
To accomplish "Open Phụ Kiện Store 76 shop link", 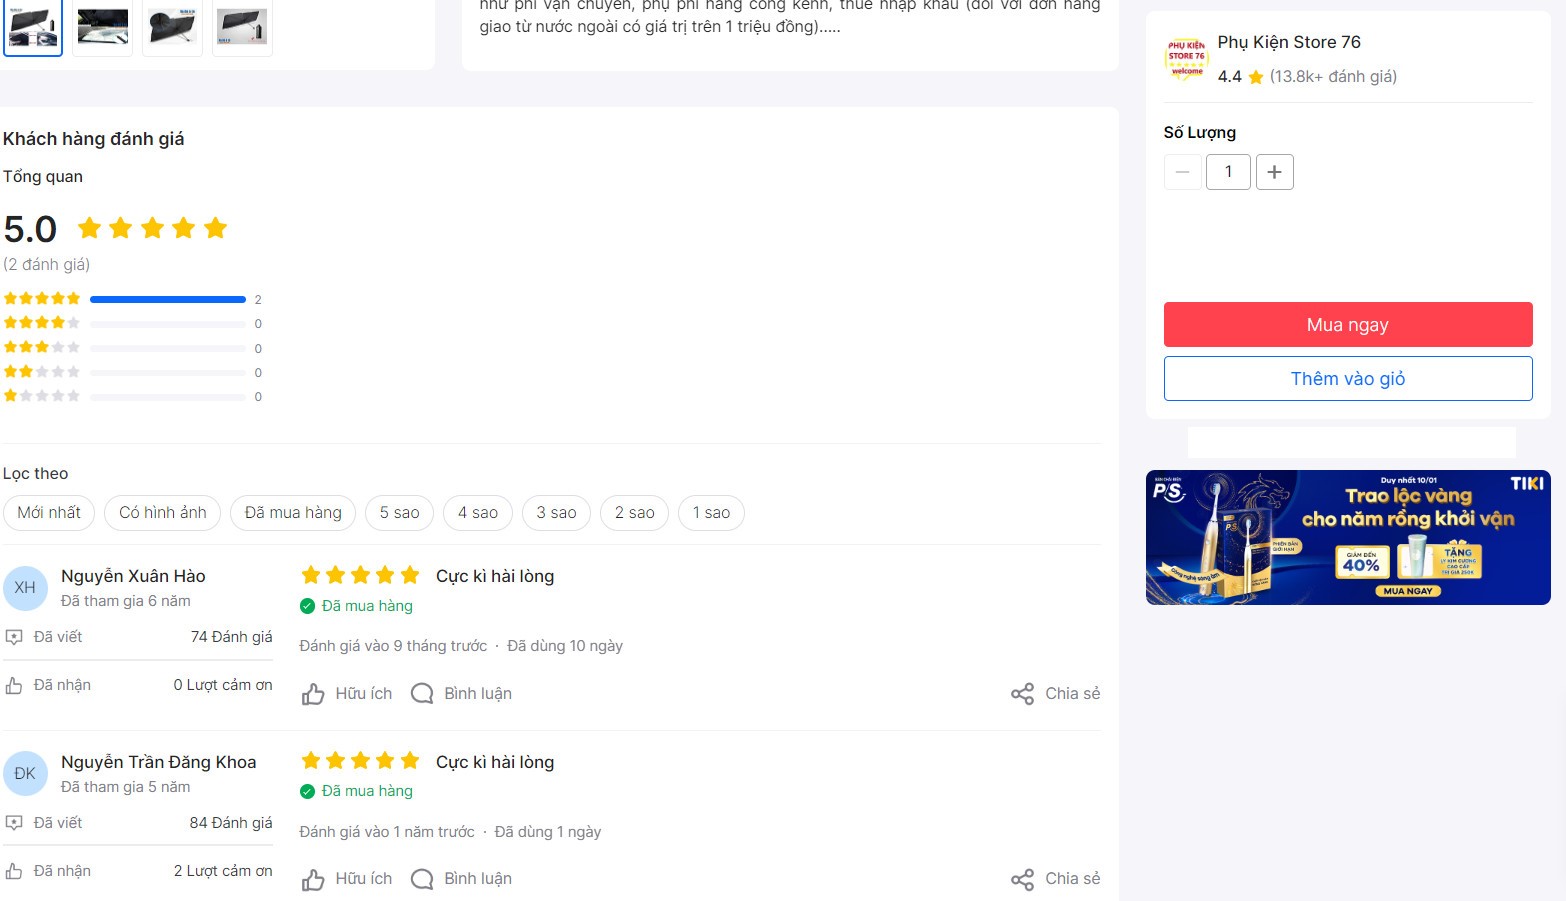I will (1289, 42).
